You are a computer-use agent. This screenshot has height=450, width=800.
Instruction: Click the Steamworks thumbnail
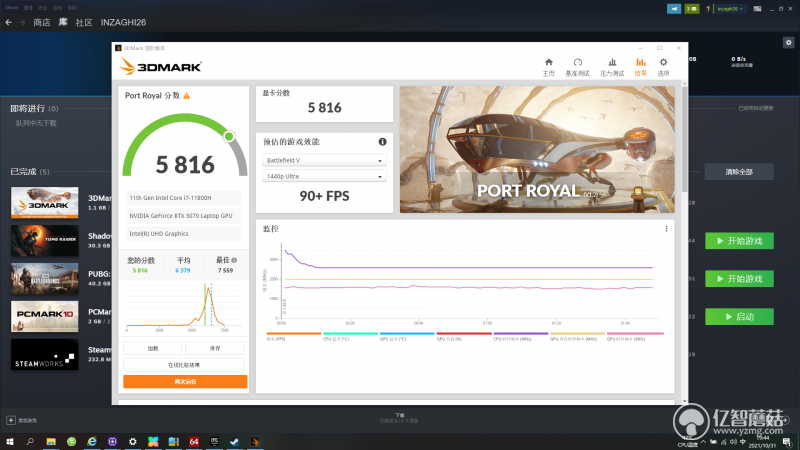point(45,355)
